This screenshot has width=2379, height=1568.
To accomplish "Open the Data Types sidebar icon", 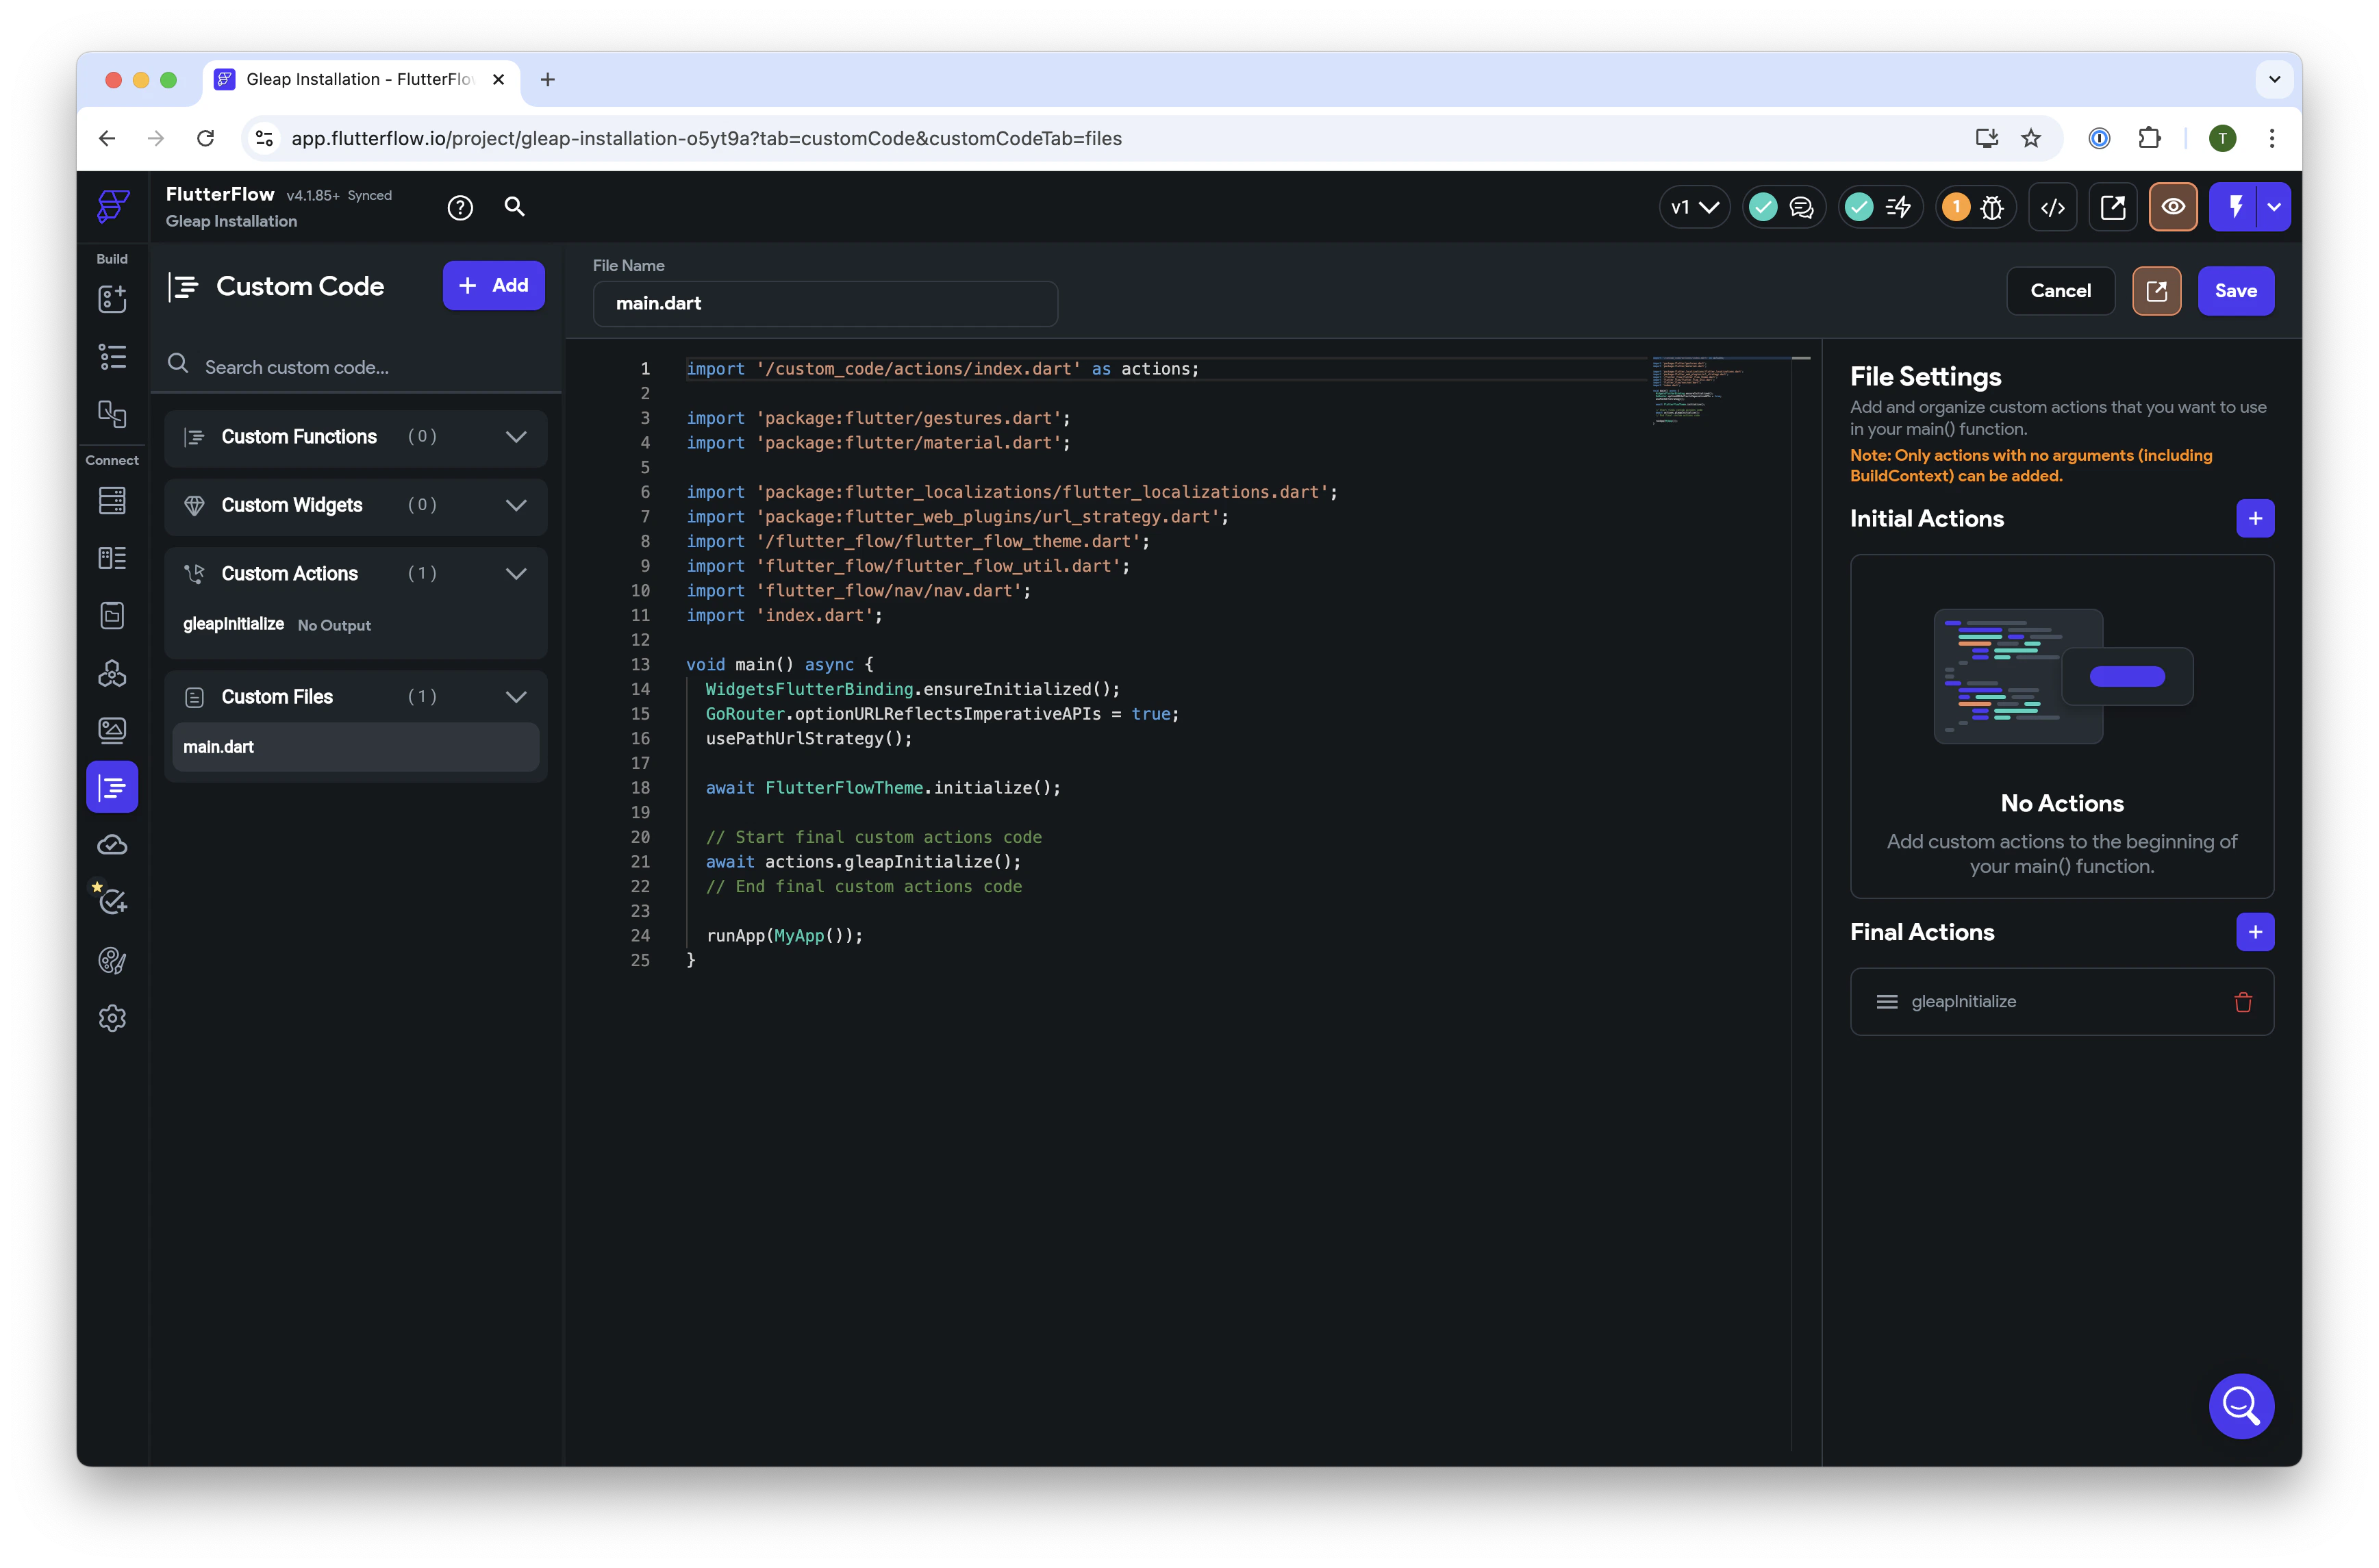I will (x=112, y=558).
